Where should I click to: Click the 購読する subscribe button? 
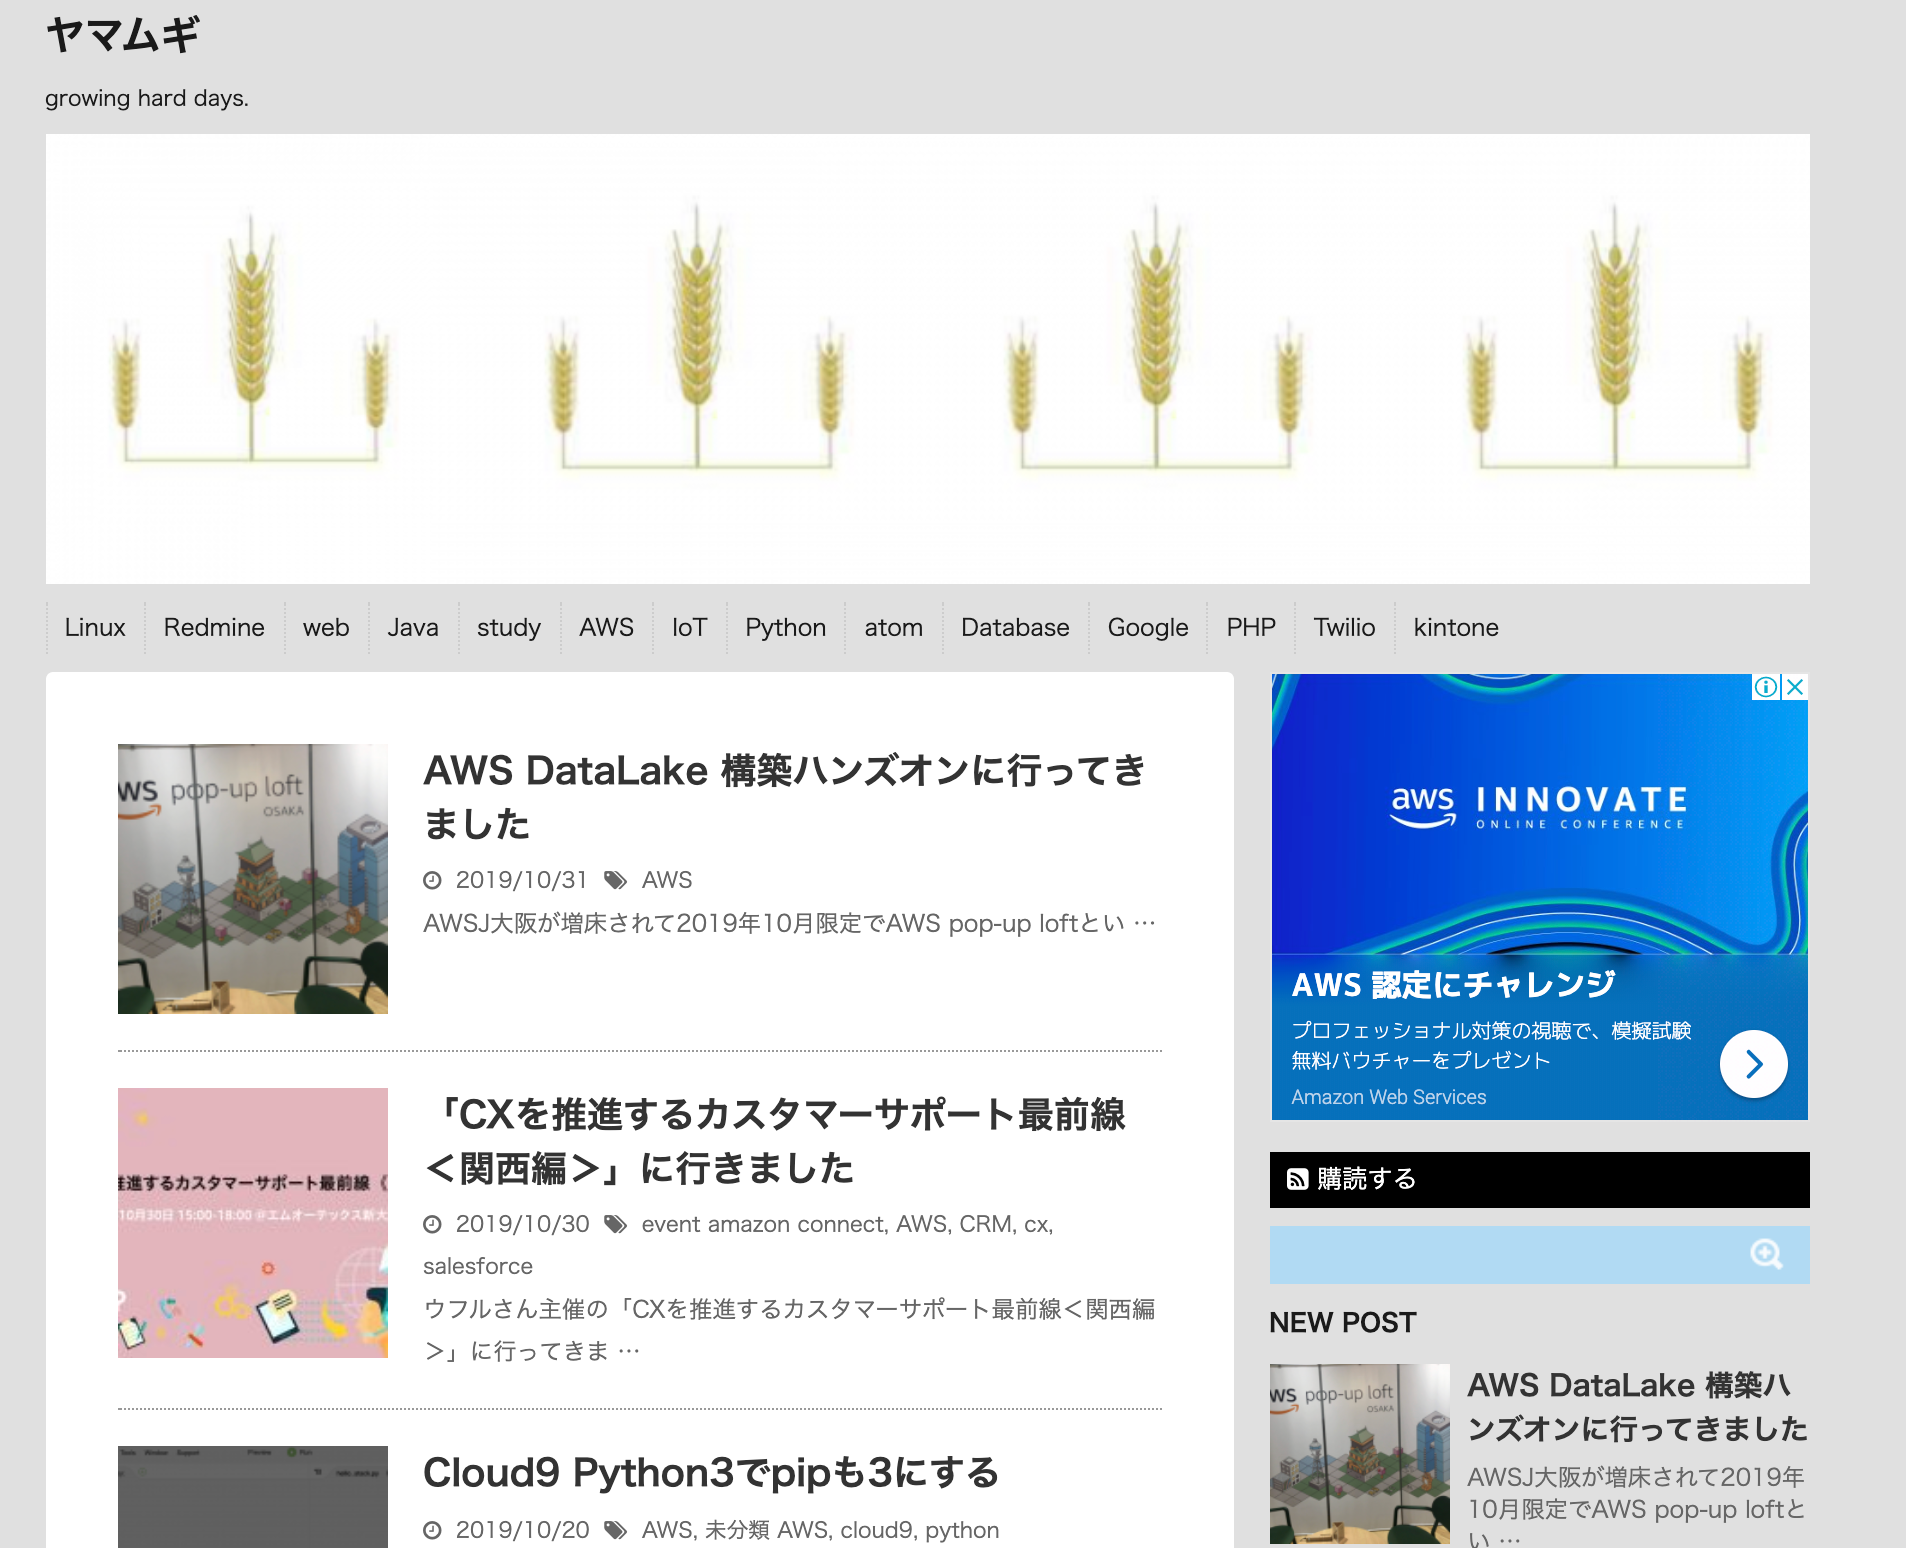[x=1539, y=1179]
